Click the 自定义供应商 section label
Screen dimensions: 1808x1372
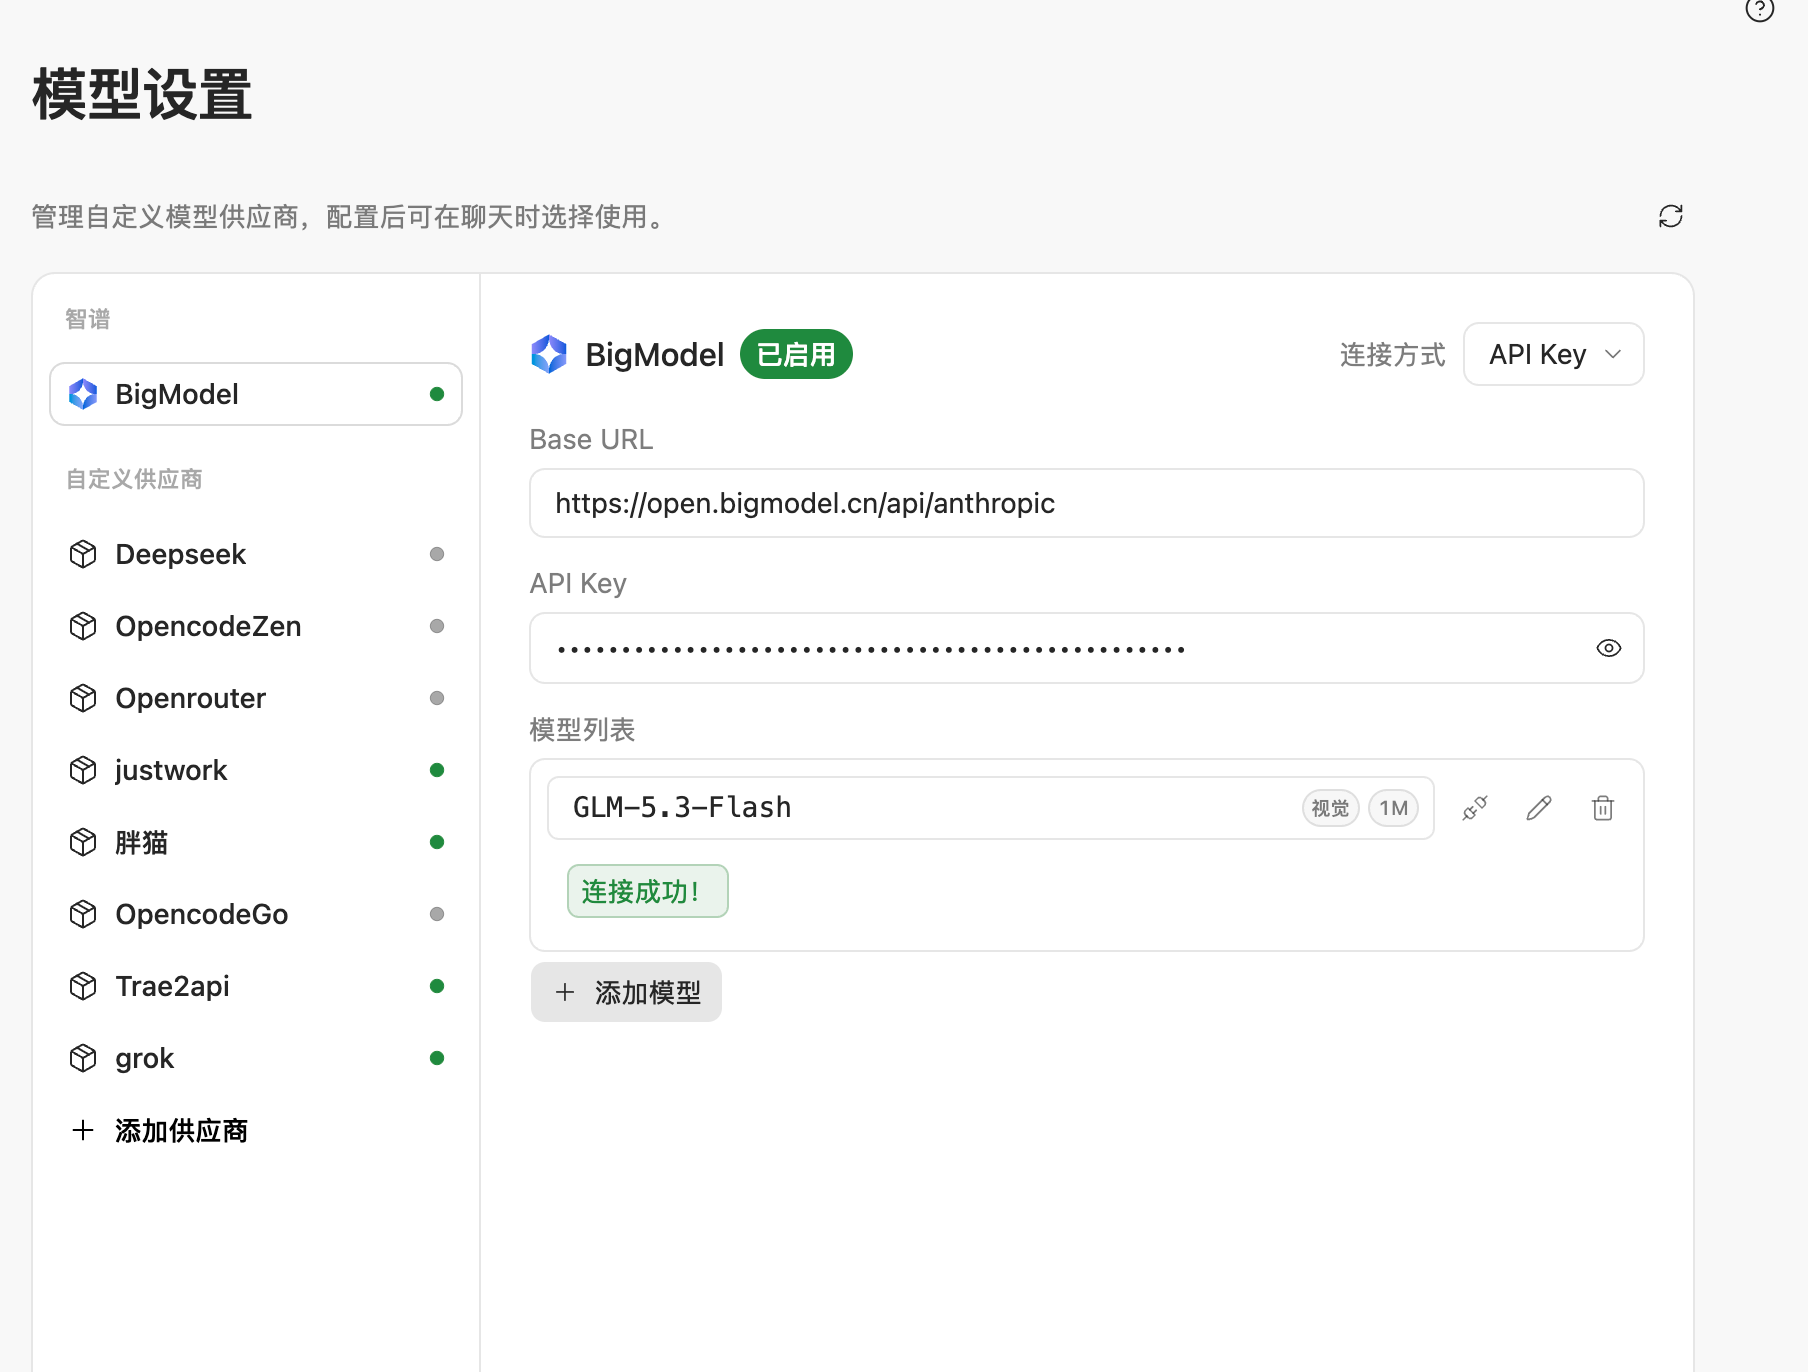(x=134, y=479)
